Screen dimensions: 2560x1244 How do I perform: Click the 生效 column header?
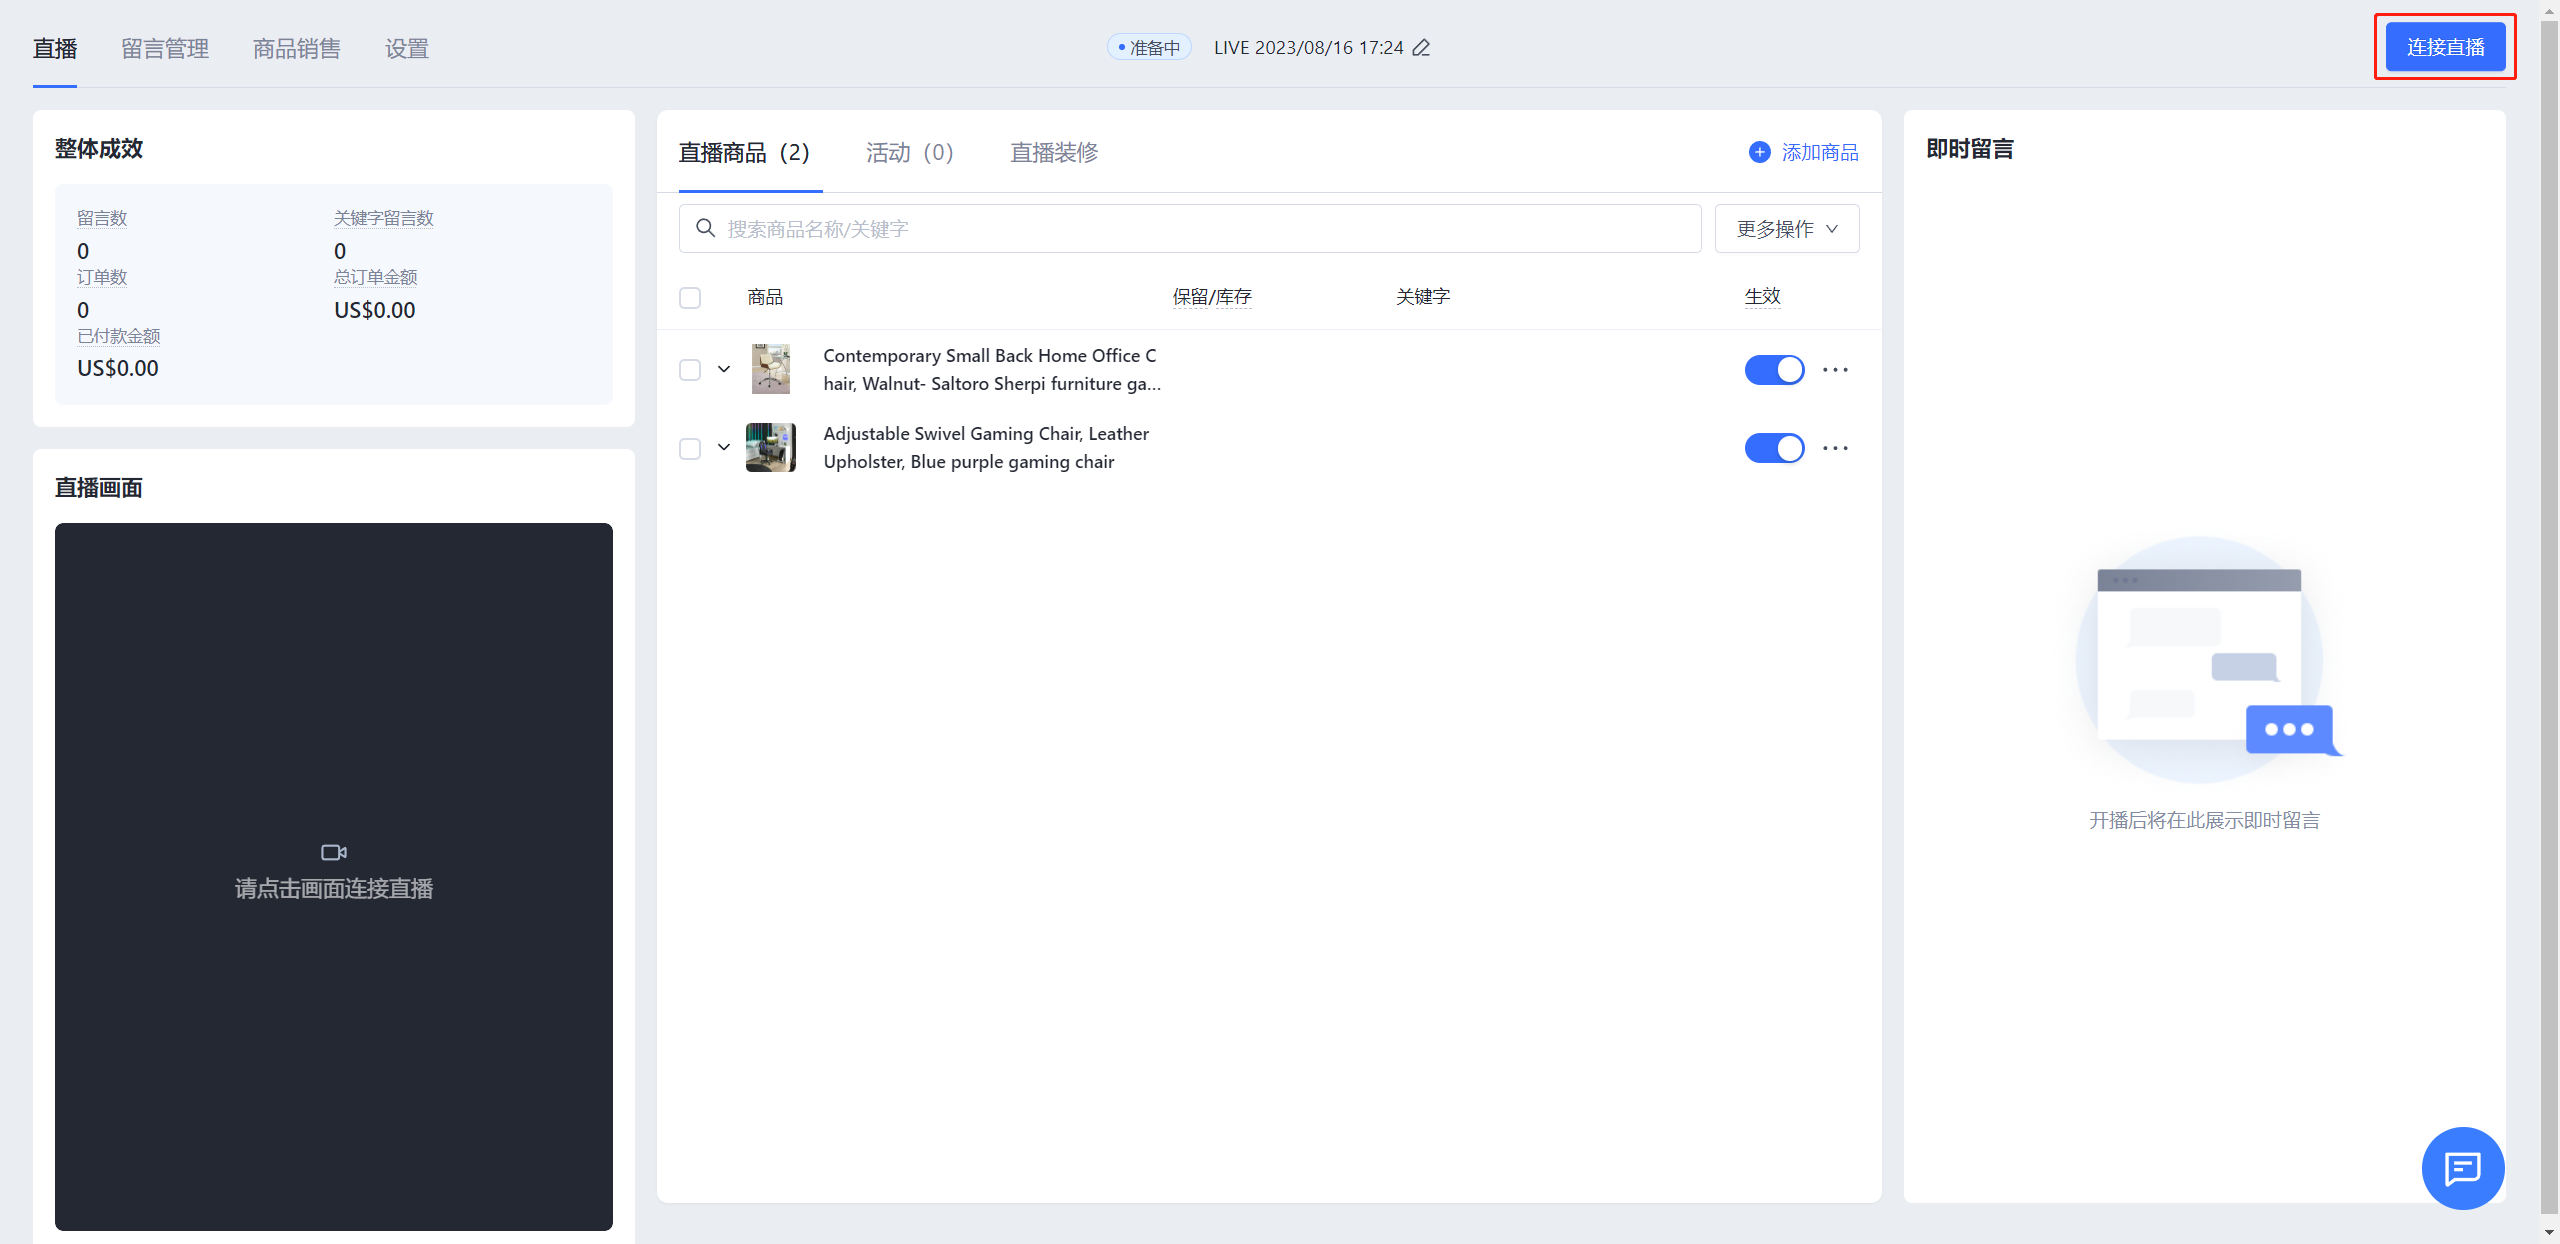(1762, 297)
